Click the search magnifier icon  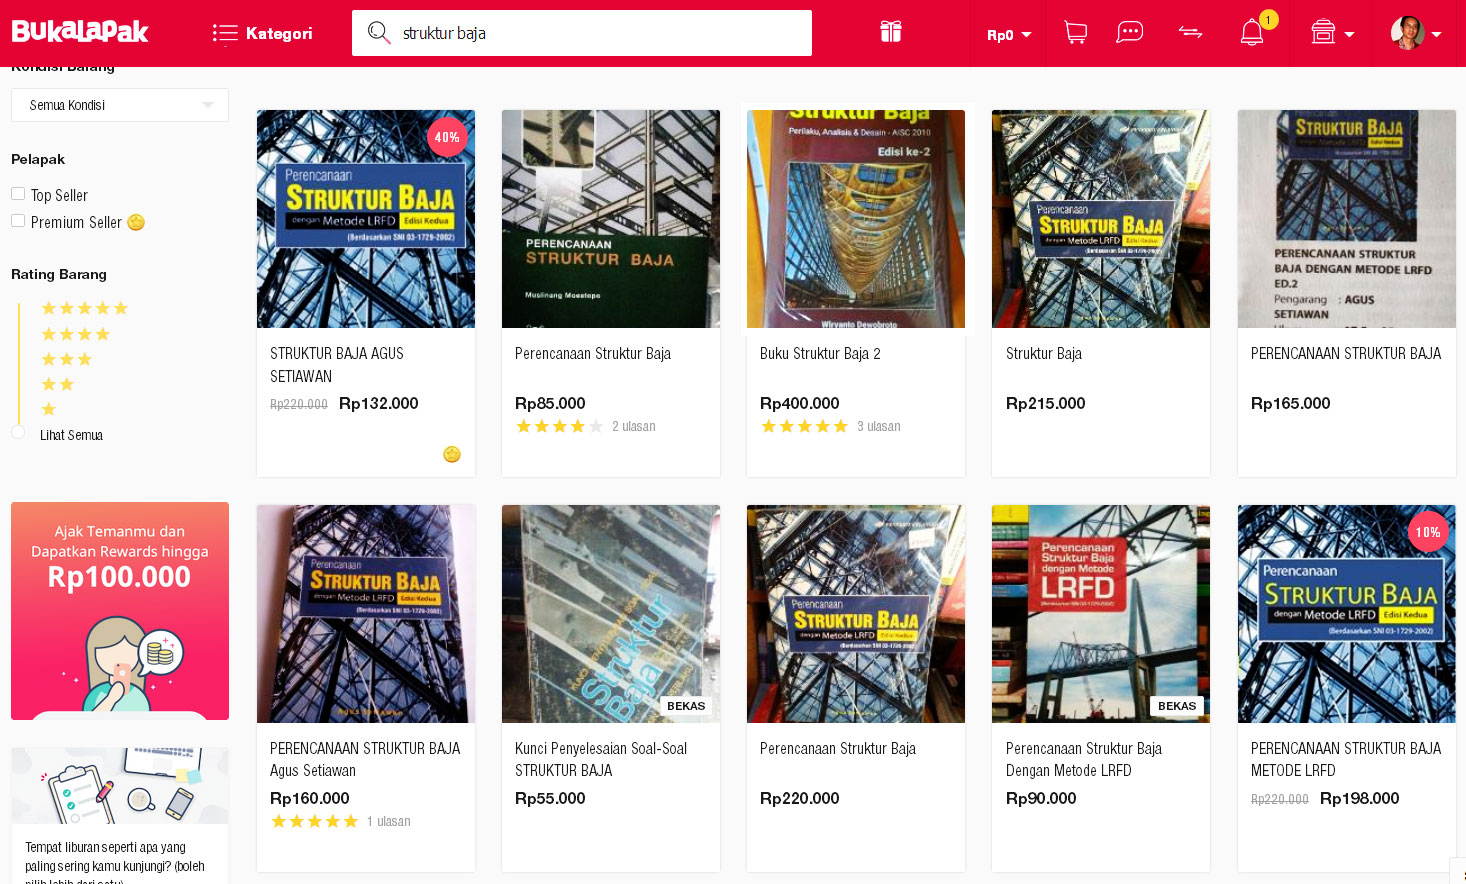(x=378, y=33)
